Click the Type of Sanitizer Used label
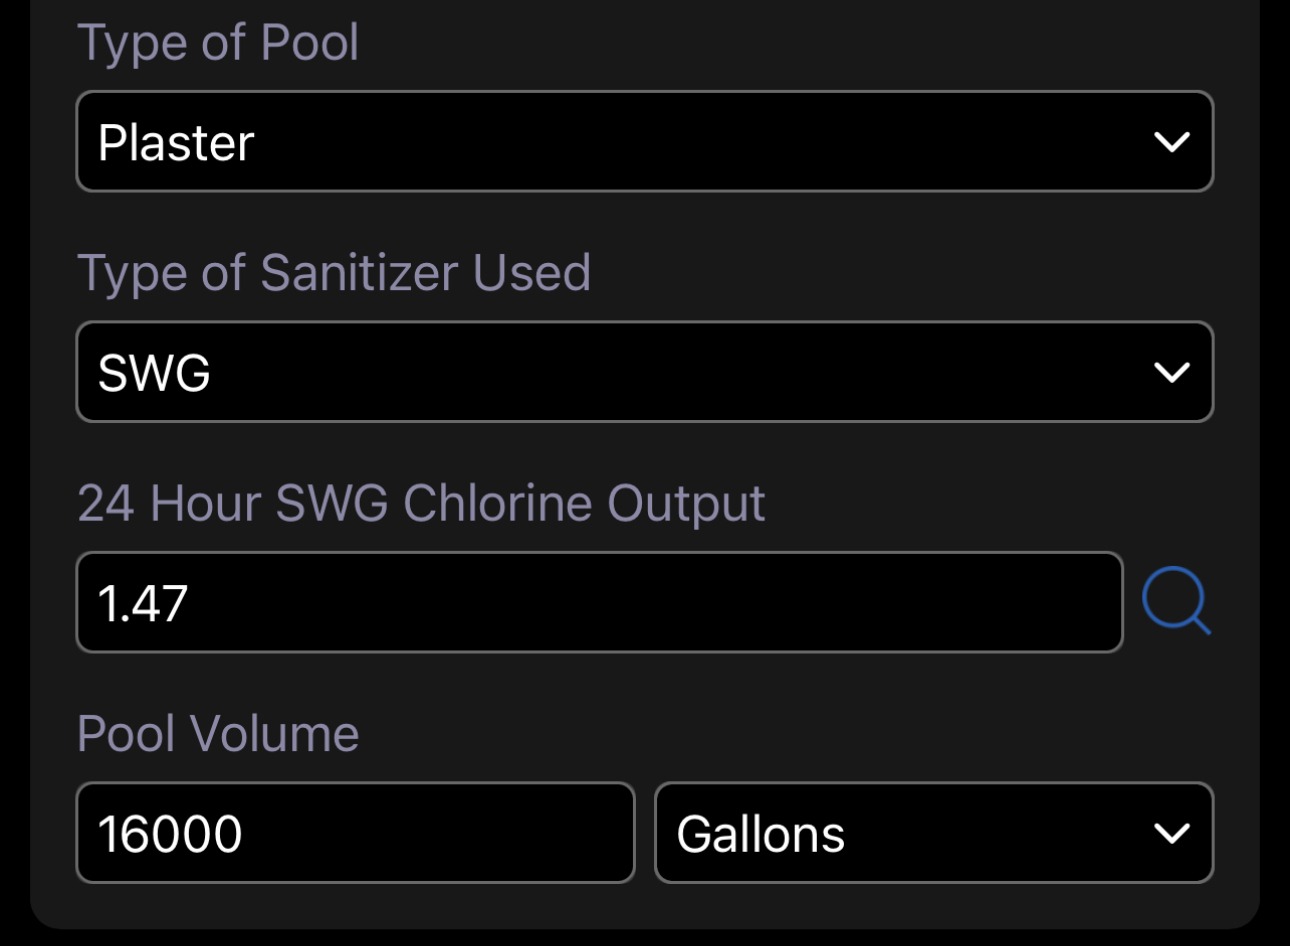The width and height of the screenshot is (1290, 946). [334, 274]
